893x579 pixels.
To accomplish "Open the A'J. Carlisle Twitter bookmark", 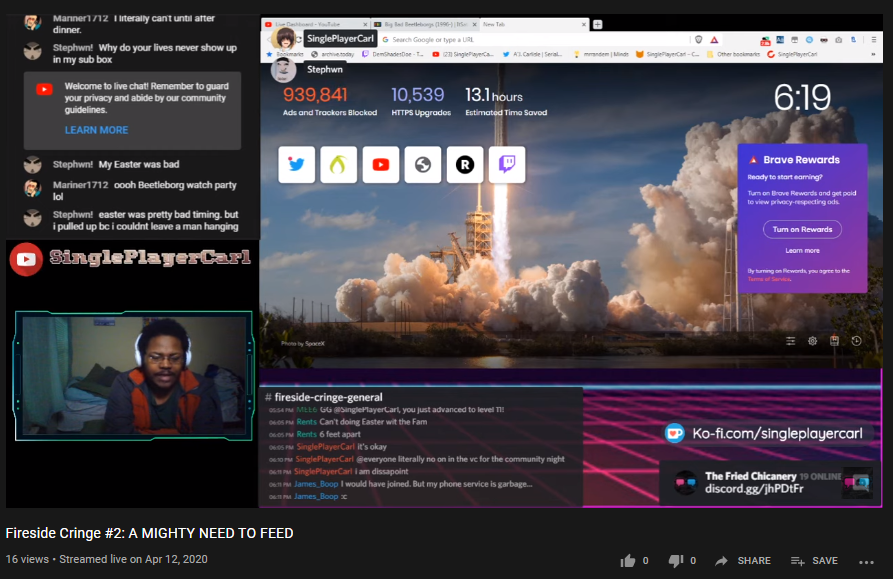I will coord(532,55).
